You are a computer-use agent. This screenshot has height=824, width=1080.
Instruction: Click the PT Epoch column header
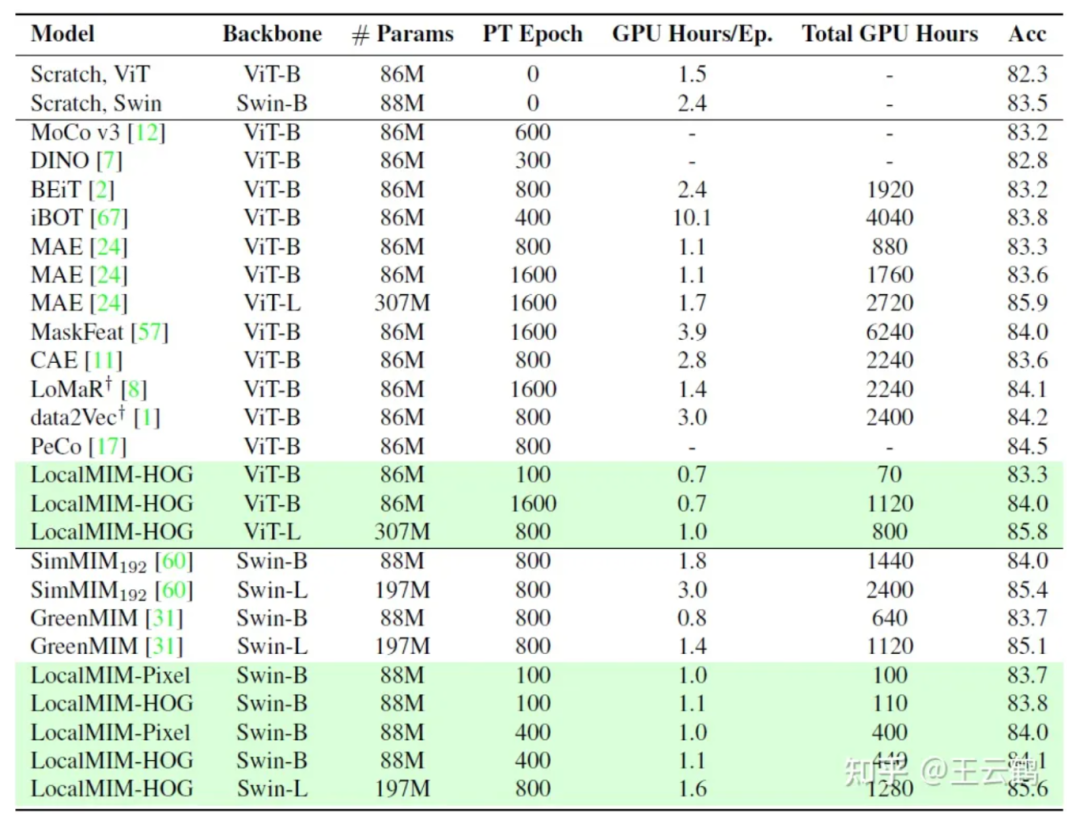pyautogui.click(x=532, y=34)
